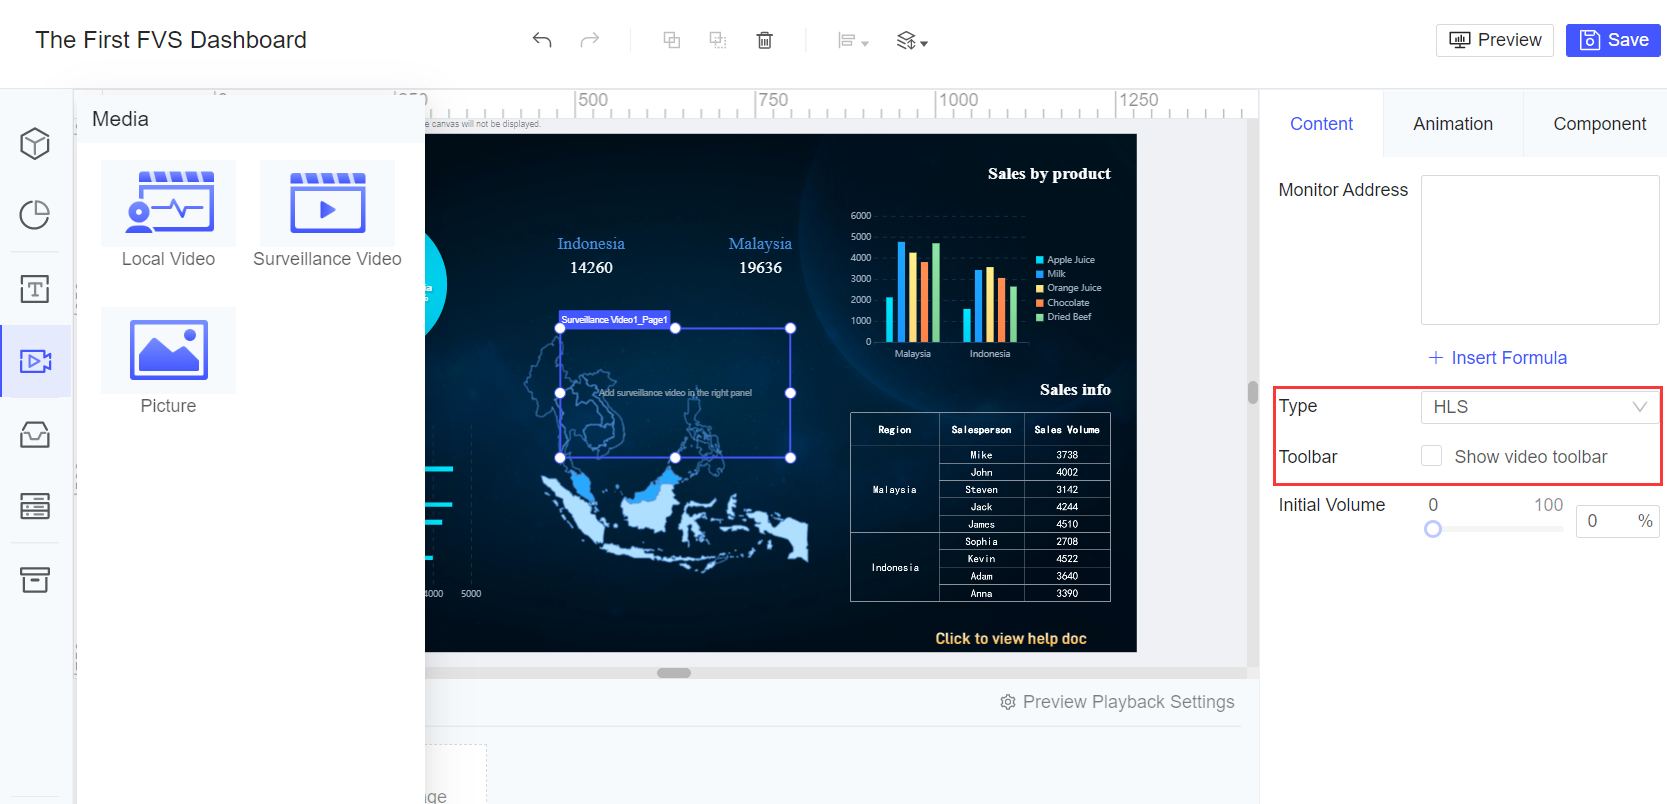This screenshot has width=1667, height=804.
Task: Add a Picture component
Action: point(168,361)
